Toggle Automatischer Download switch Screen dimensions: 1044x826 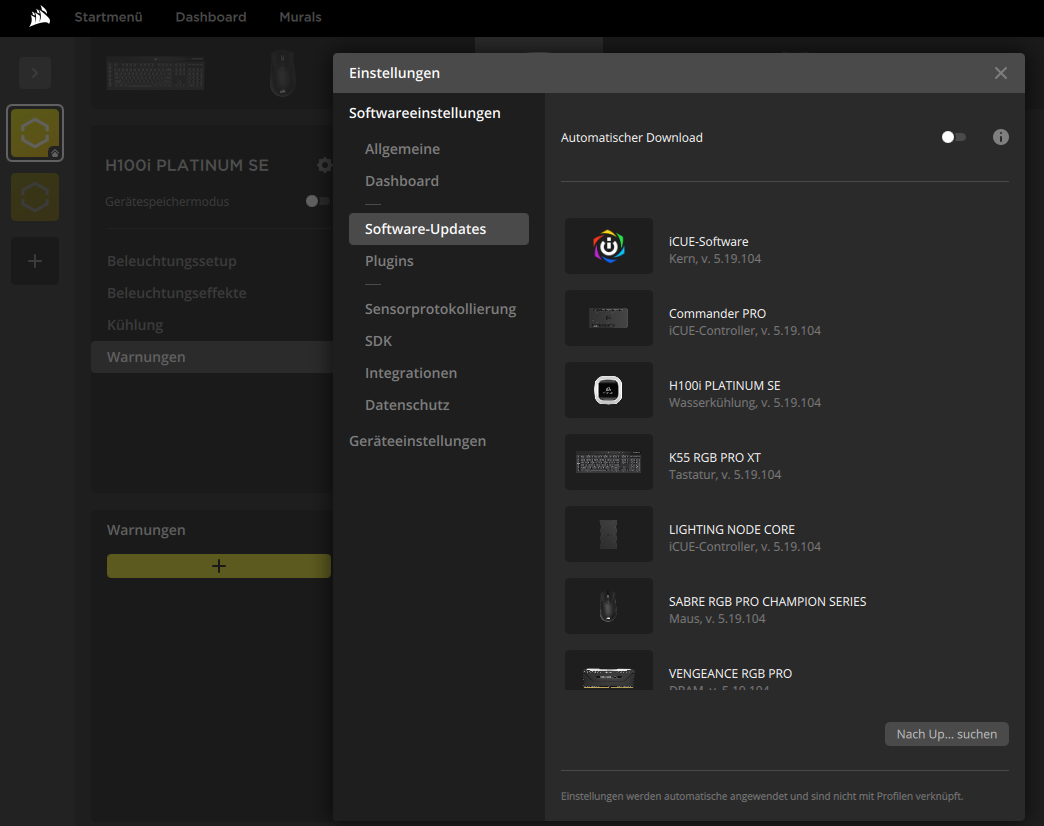[x=953, y=137]
